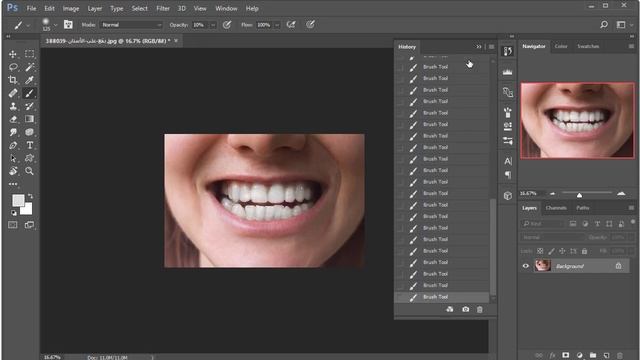
Task: Open the Image menu
Action: click(71, 8)
